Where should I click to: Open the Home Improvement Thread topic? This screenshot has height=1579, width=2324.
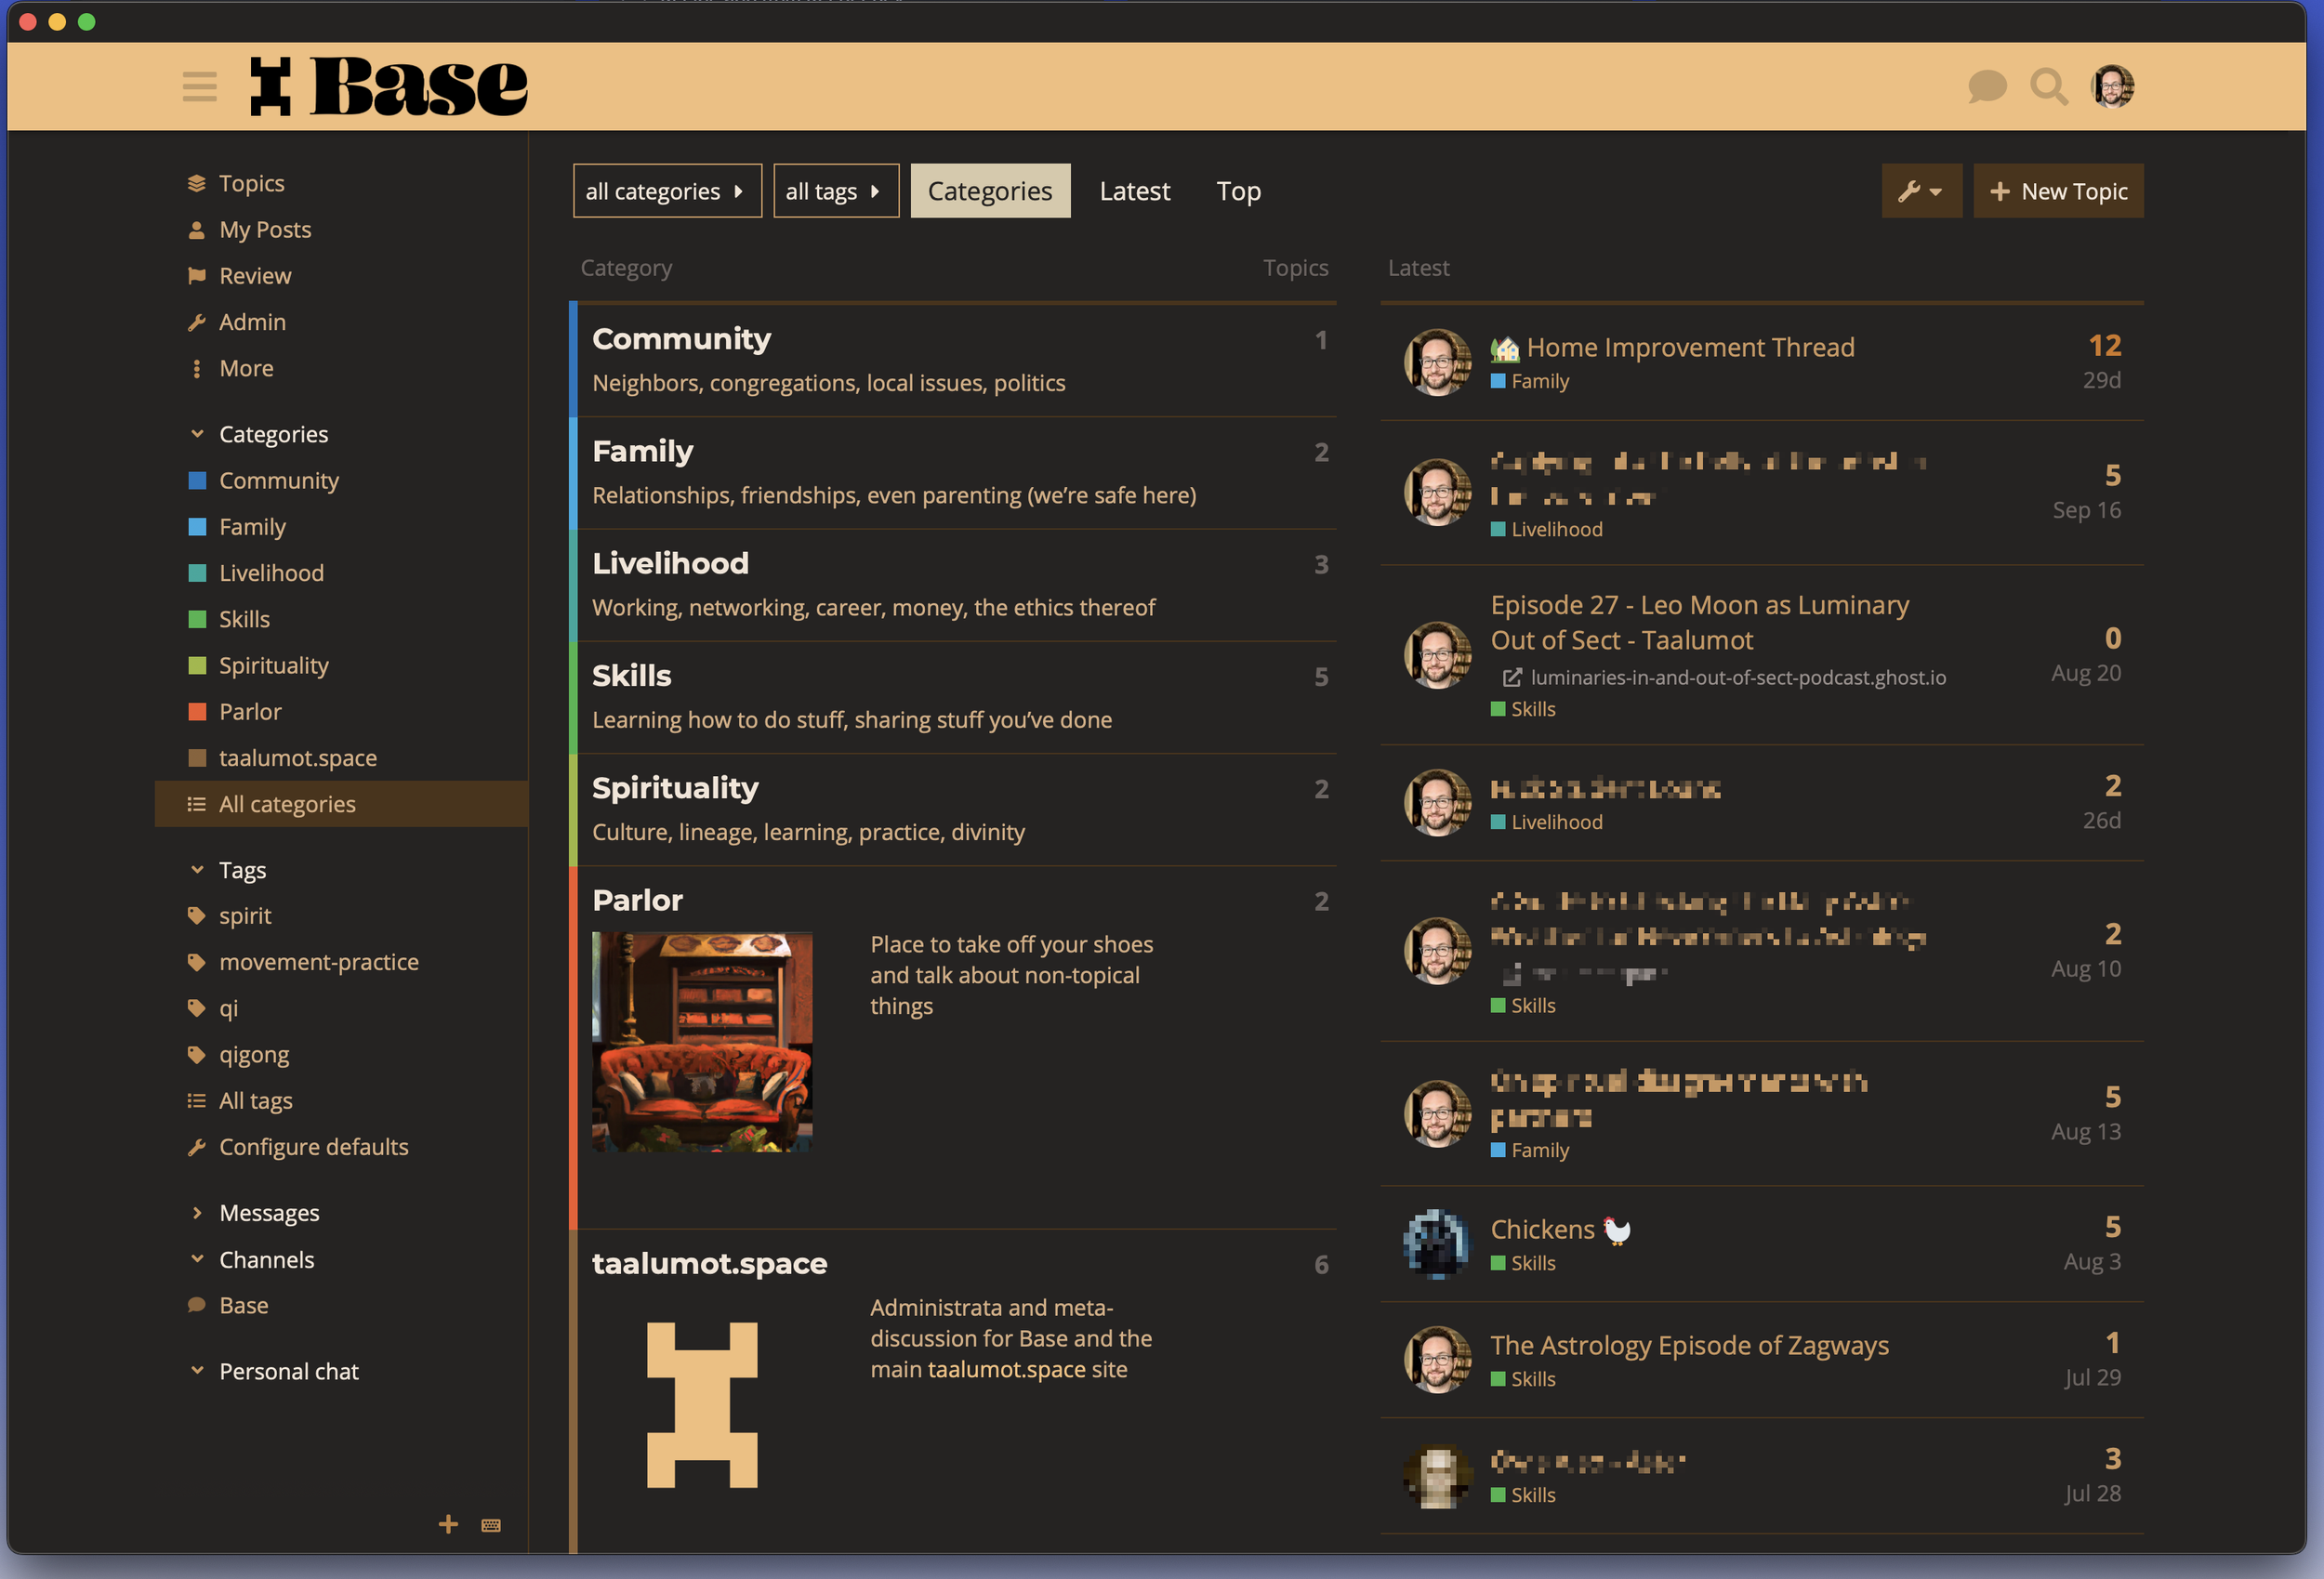[x=1690, y=347]
